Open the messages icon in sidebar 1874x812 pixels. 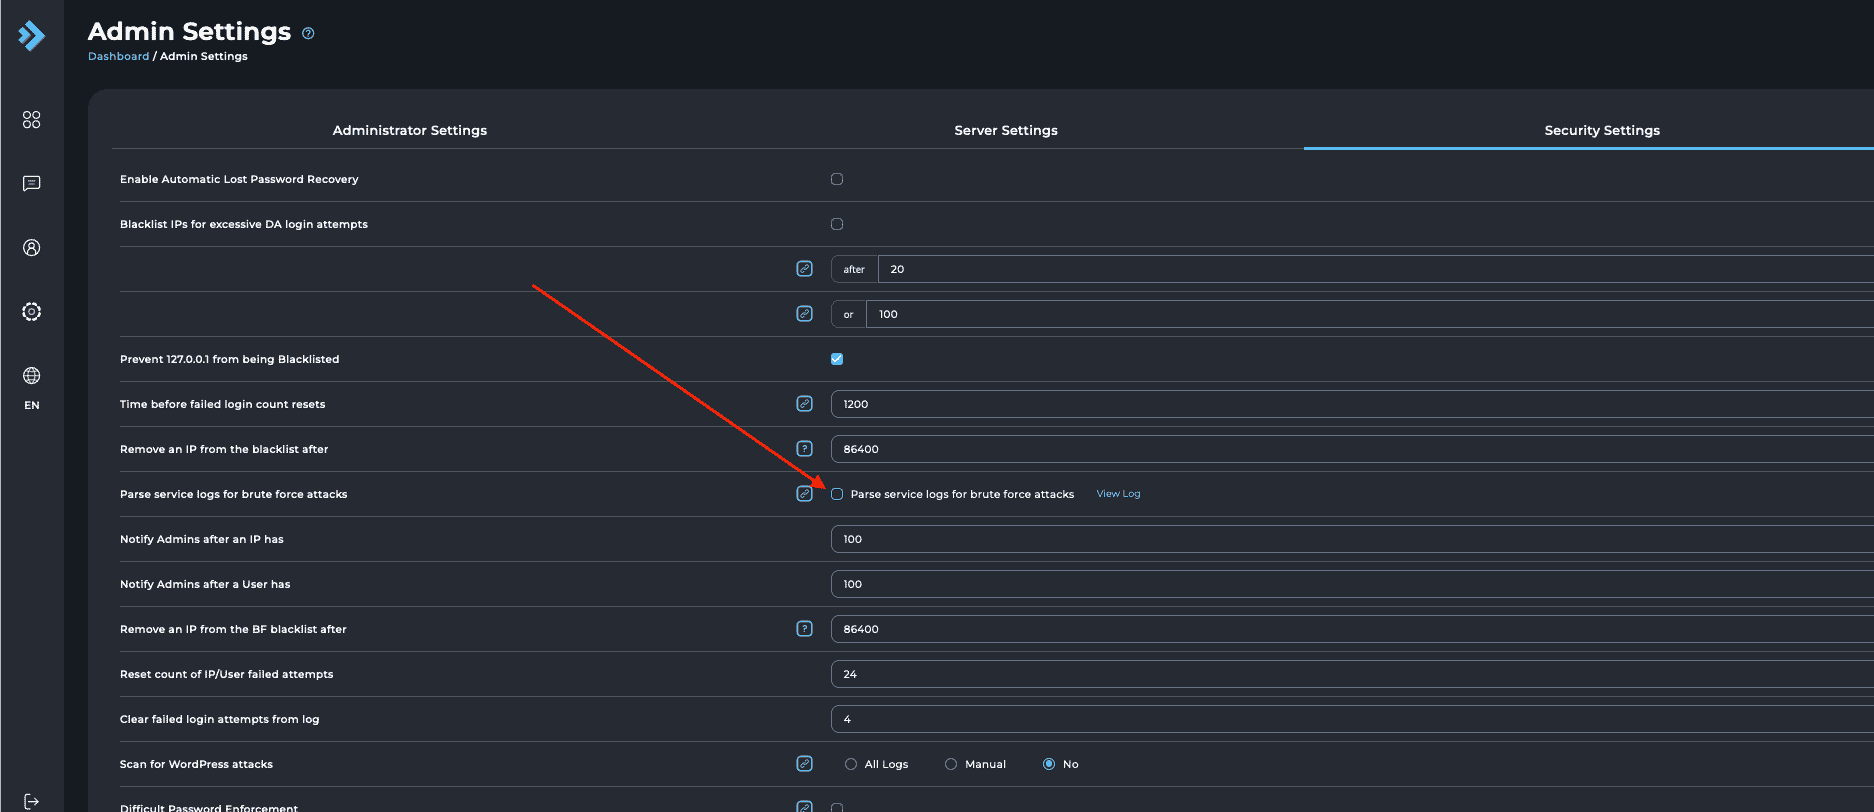pos(32,184)
